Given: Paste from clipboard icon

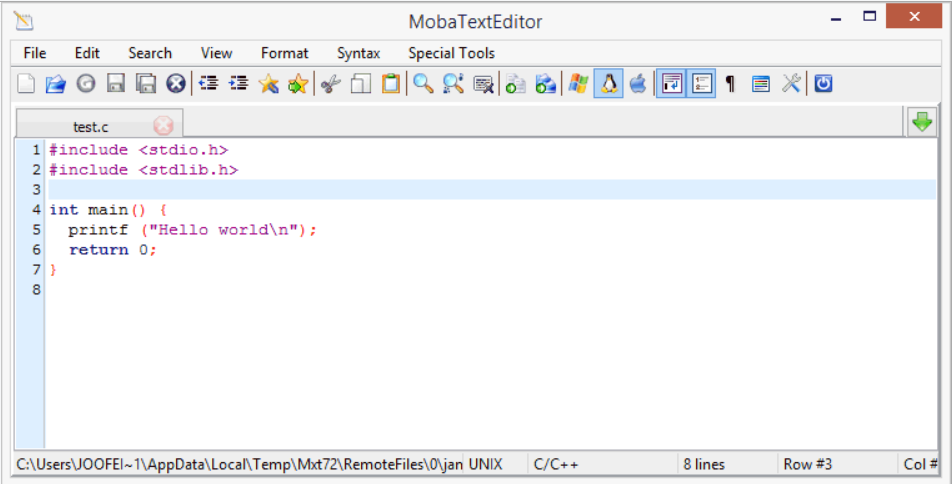Looking at the screenshot, I should point(390,83).
